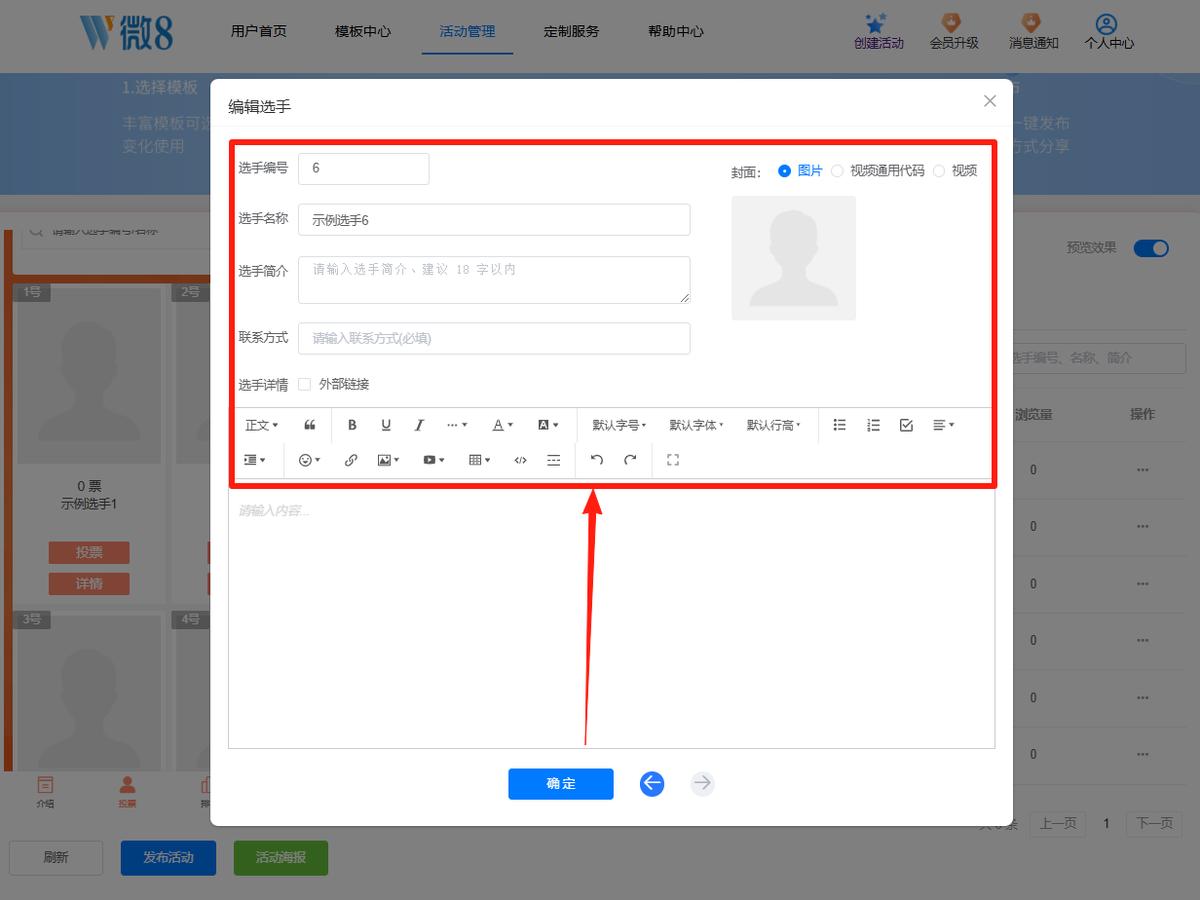Open the 正文 heading style dropdown

click(262, 425)
